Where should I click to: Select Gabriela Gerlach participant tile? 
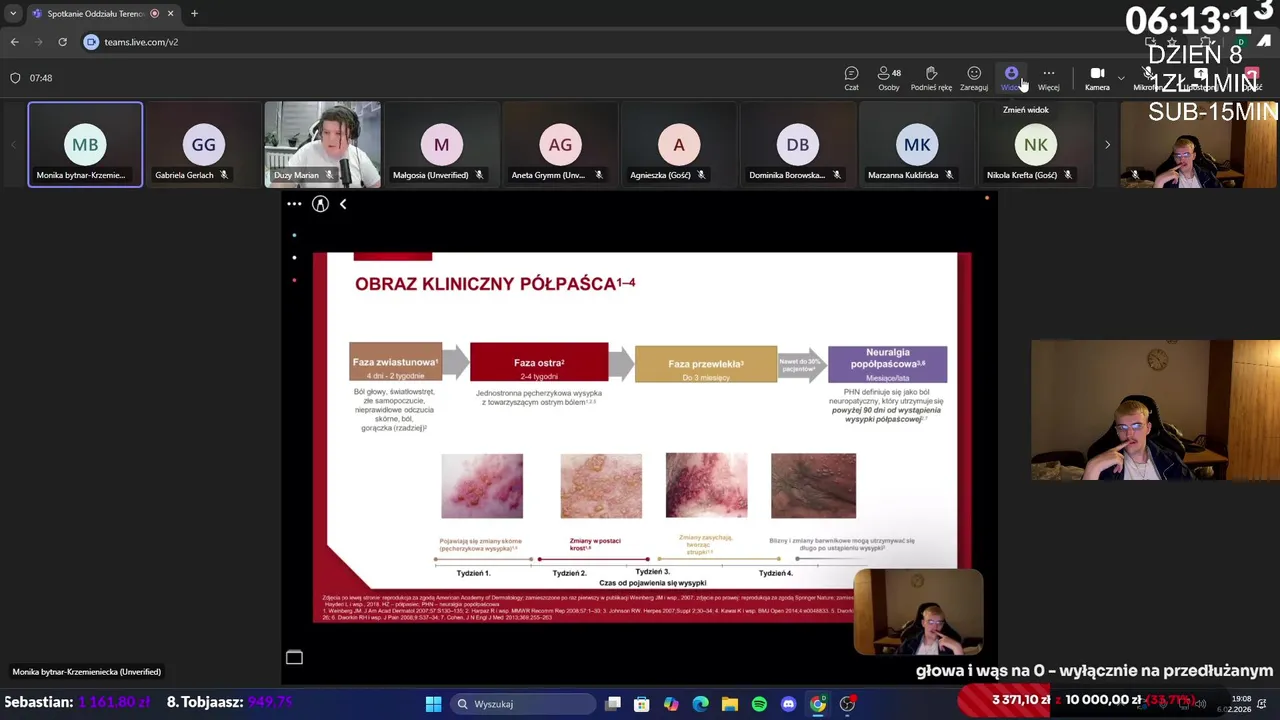pos(203,144)
